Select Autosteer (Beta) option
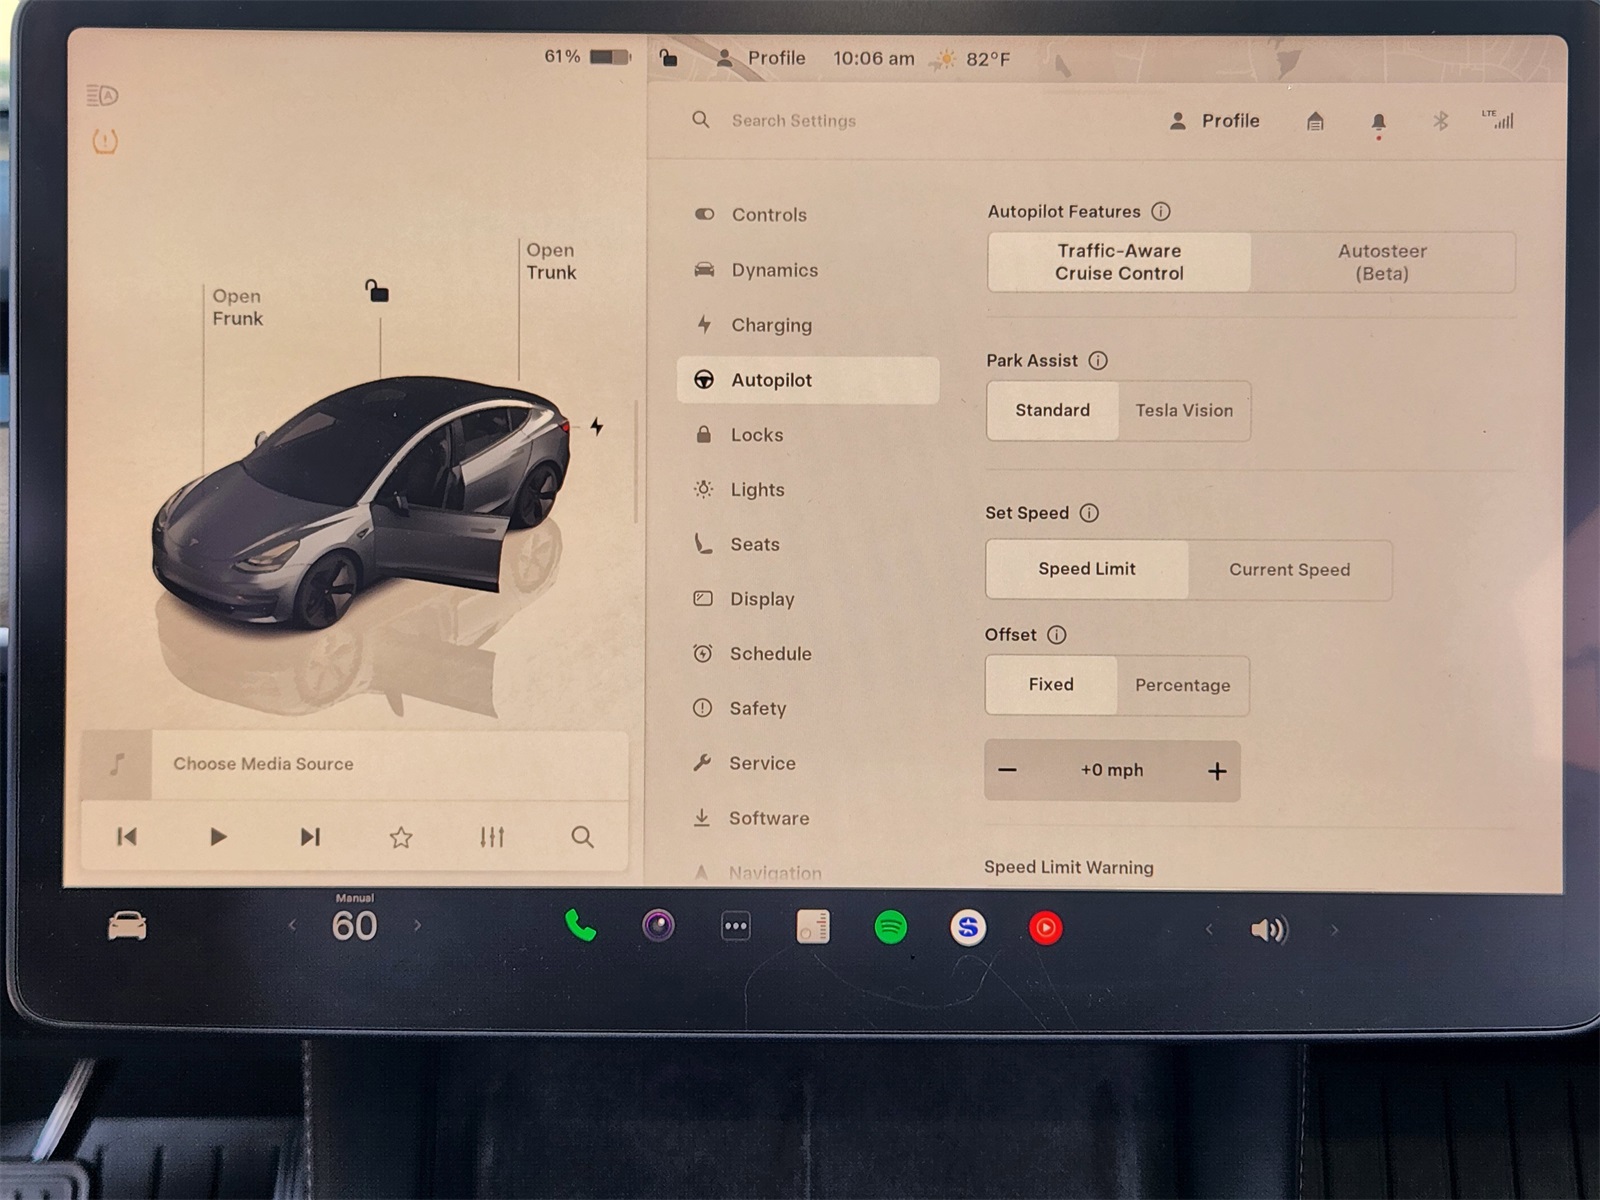 1382,262
